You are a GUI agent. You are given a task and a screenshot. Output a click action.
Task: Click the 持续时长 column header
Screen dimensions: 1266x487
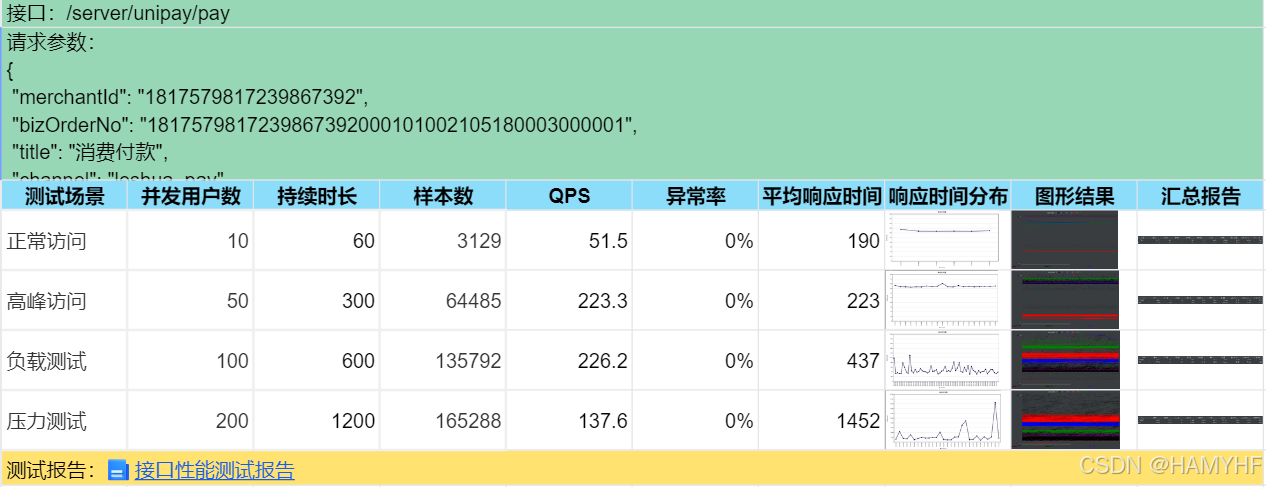pos(316,195)
